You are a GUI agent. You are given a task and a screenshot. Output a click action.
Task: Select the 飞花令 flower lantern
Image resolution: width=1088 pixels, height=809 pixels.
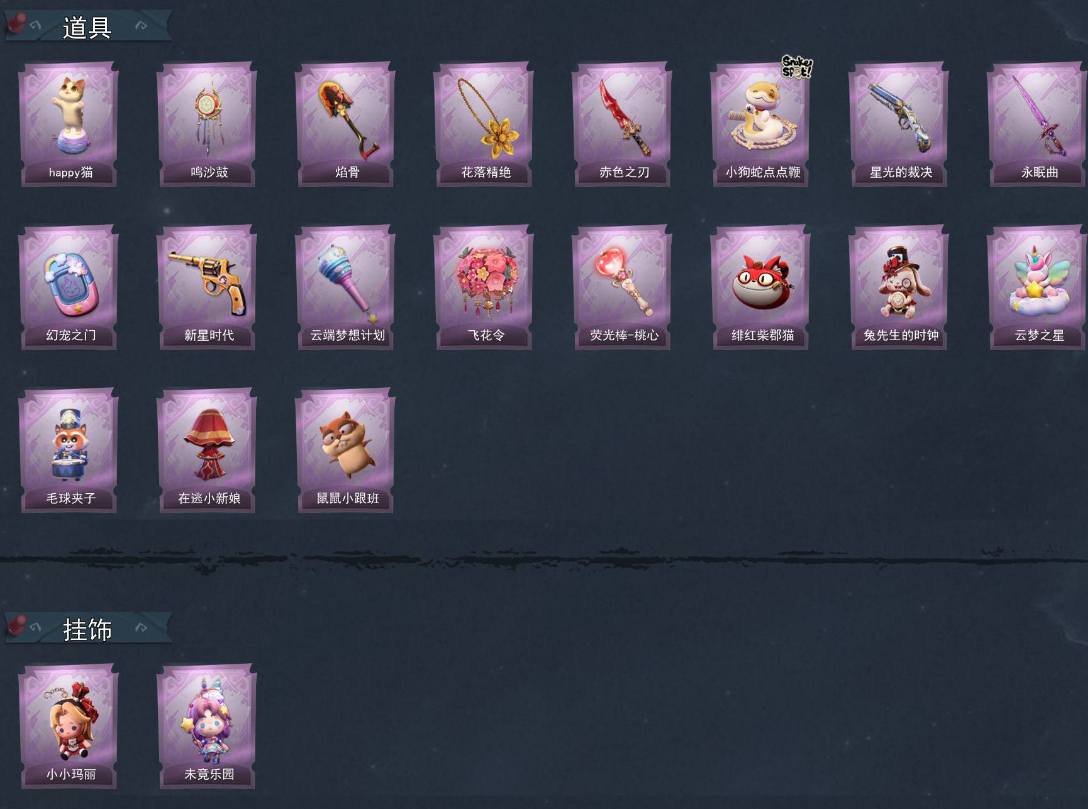(484, 287)
